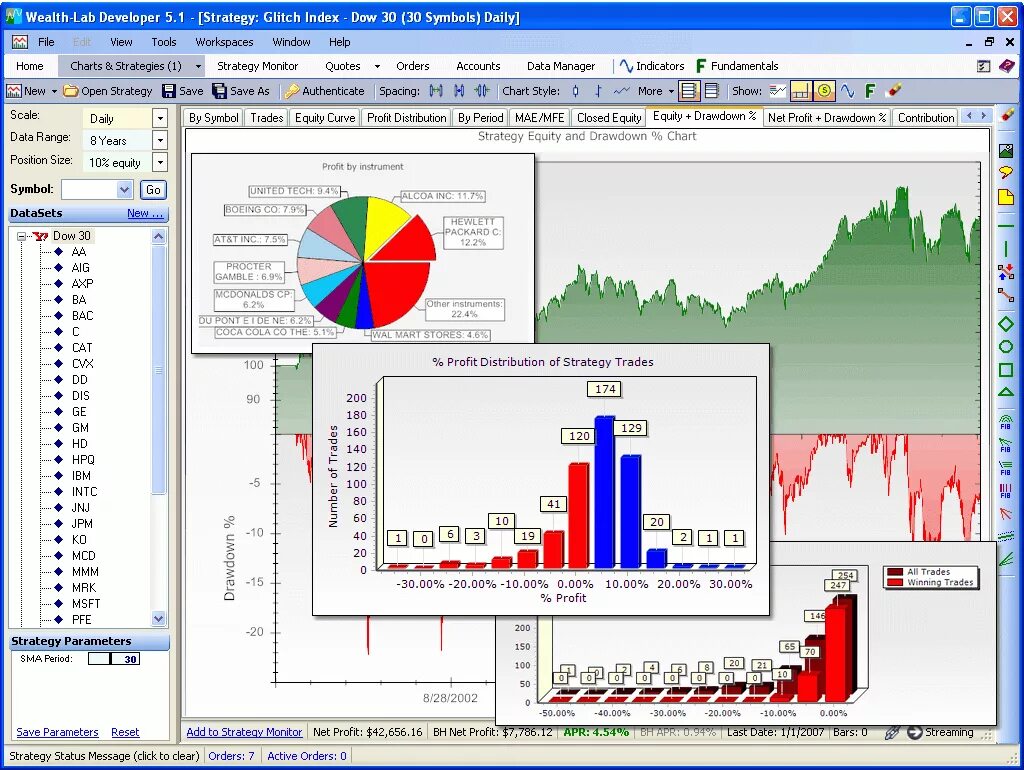Toggle Show dollar coin button
1024x770 pixels.
[824, 91]
